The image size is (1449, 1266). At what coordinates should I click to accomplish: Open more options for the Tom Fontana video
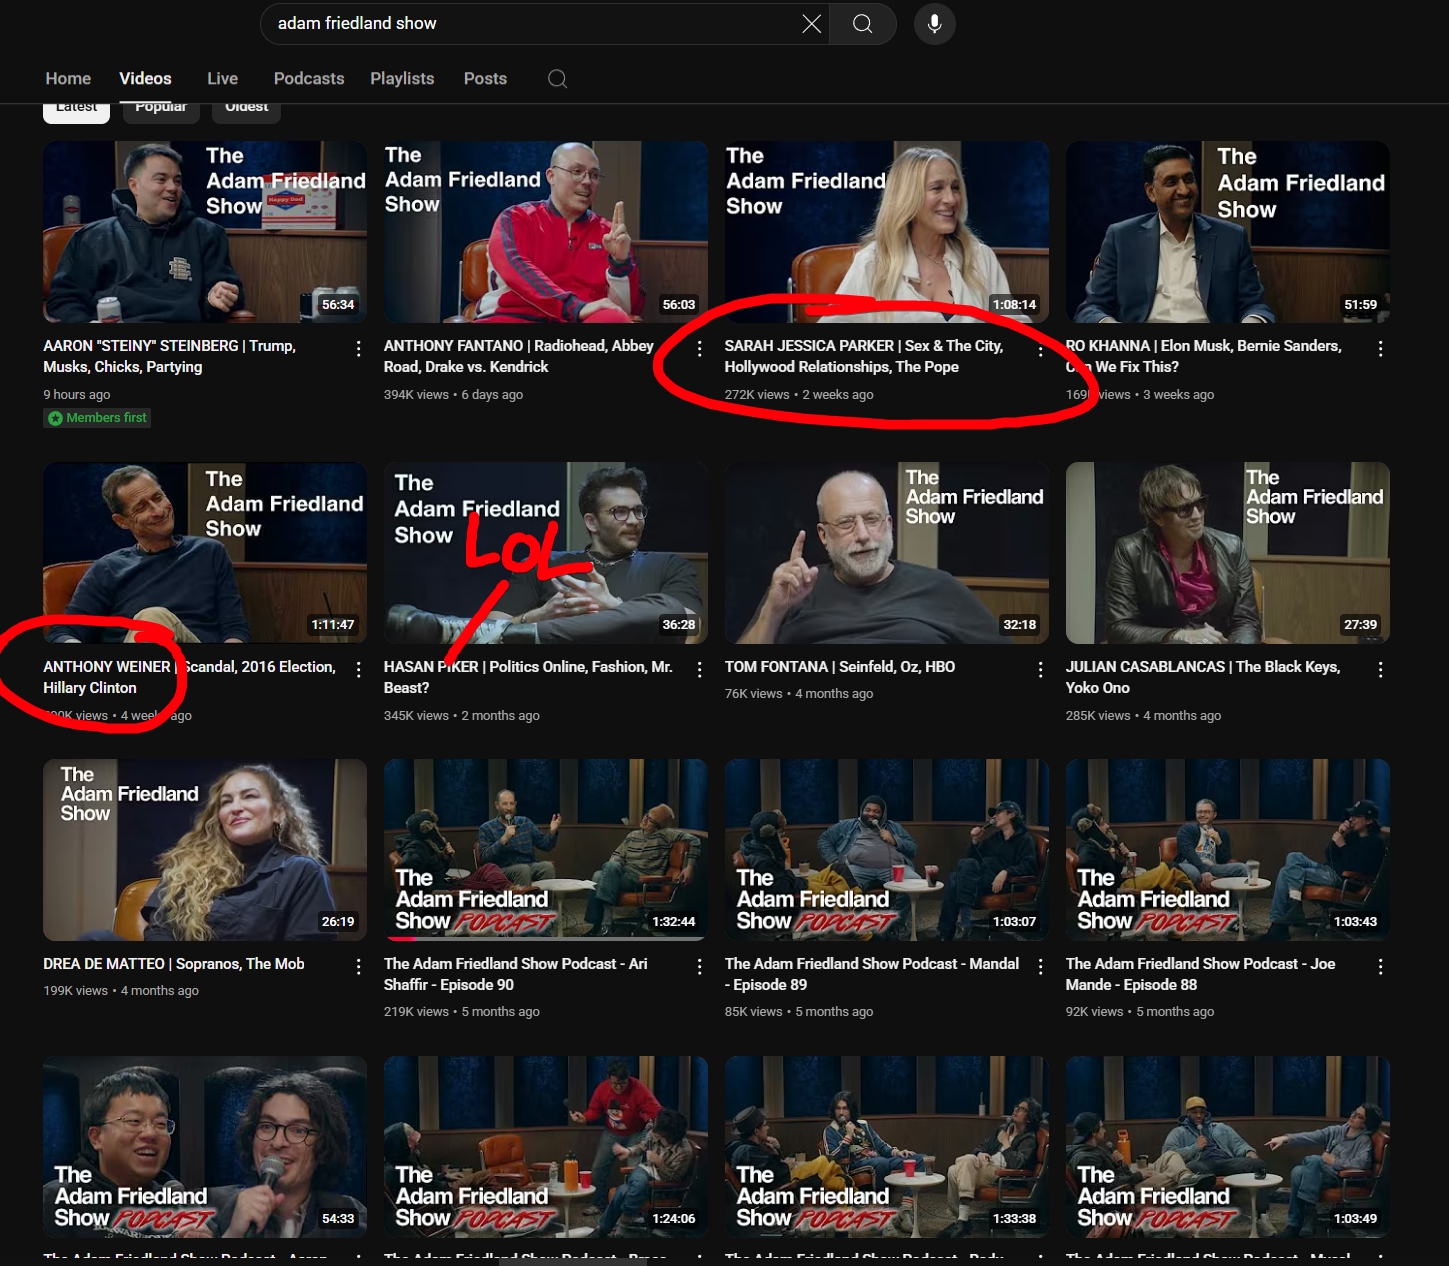(1040, 669)
